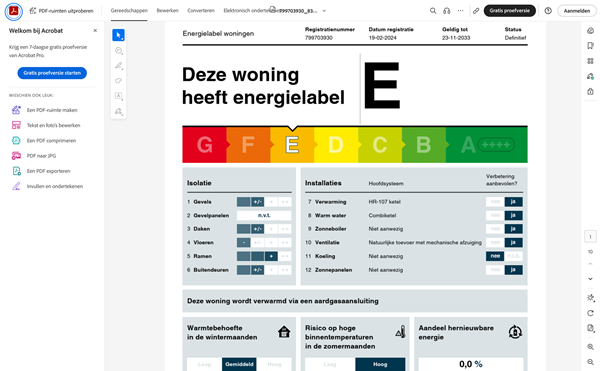The height and width of the screenshot is (371, 600).
Task: Select the arrow selection tool
Action: [118, 35]
